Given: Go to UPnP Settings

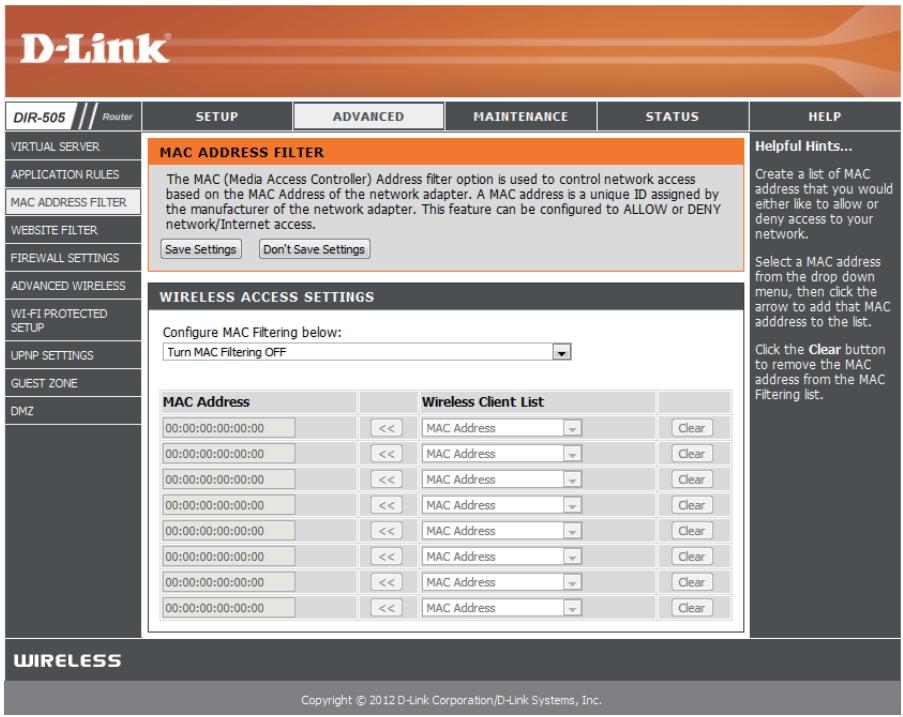Looking at the screenshot, I should [73, 355].
